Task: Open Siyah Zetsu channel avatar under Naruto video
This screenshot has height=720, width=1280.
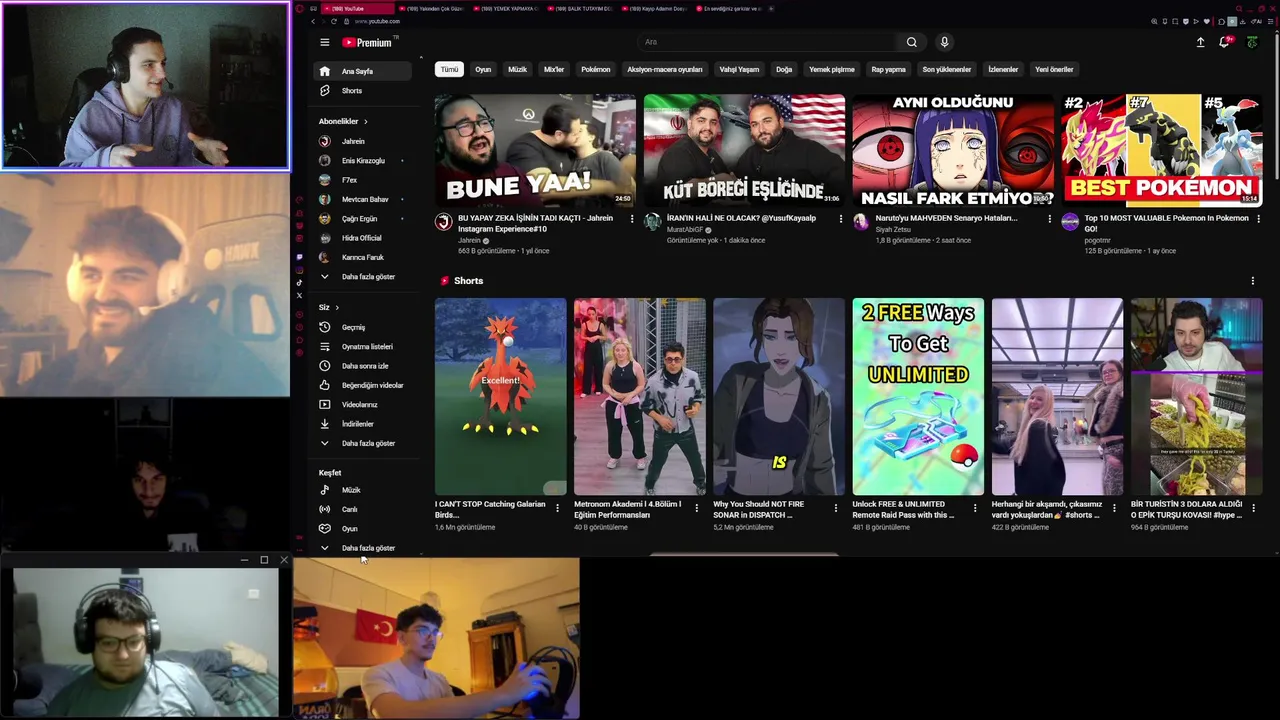Action: tap(861, 222)
